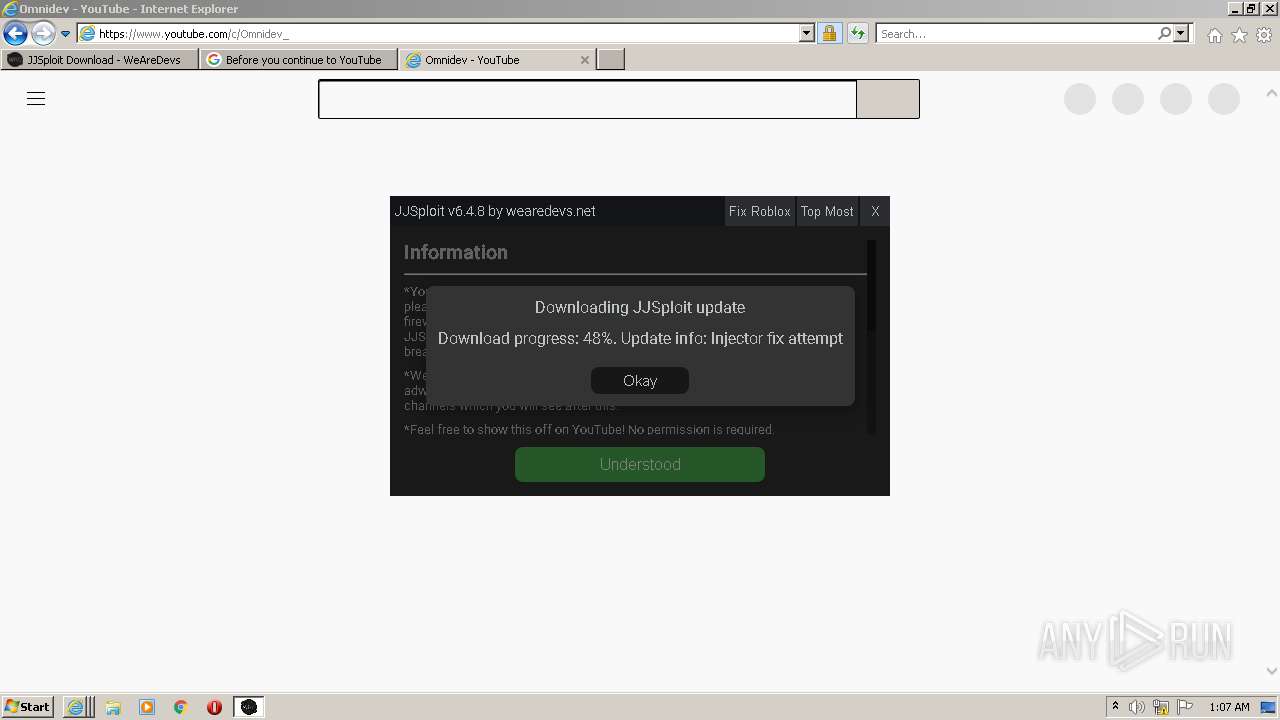
Task: Show hidden system tray icons
Action: tap(1115, 707)
